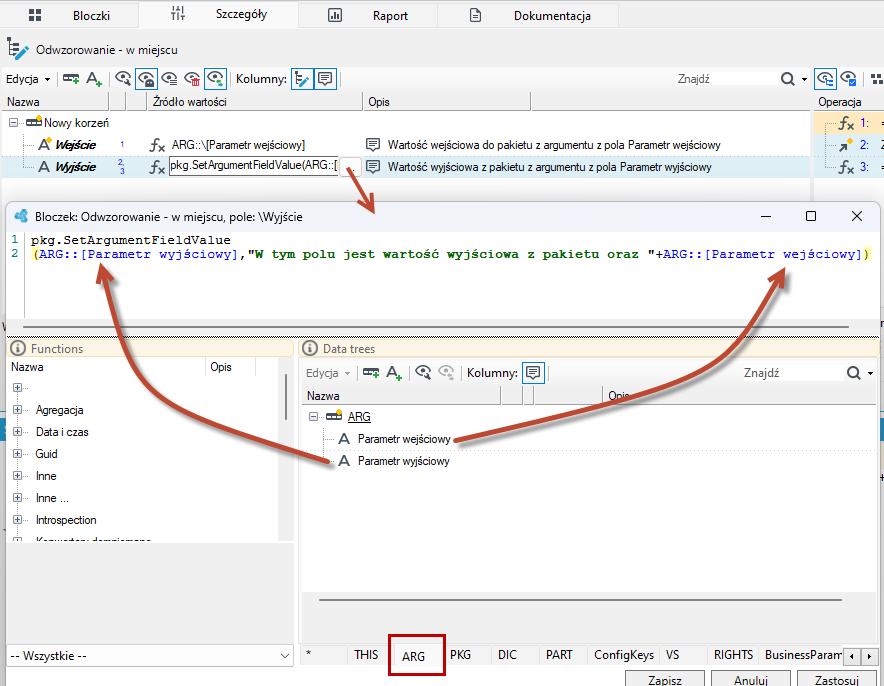Click the Znajdź search field in Data trees
This screenshot has width=884, height=686.
click(x=793, y=373)
